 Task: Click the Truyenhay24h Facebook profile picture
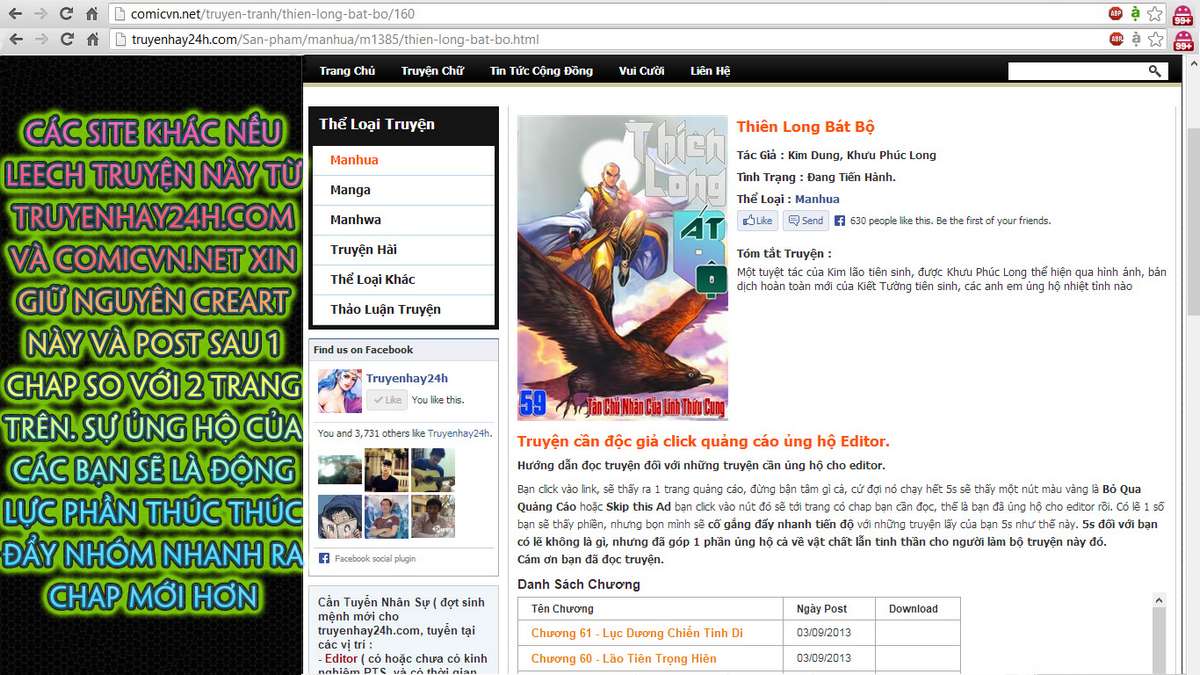[x=340, y=391]
